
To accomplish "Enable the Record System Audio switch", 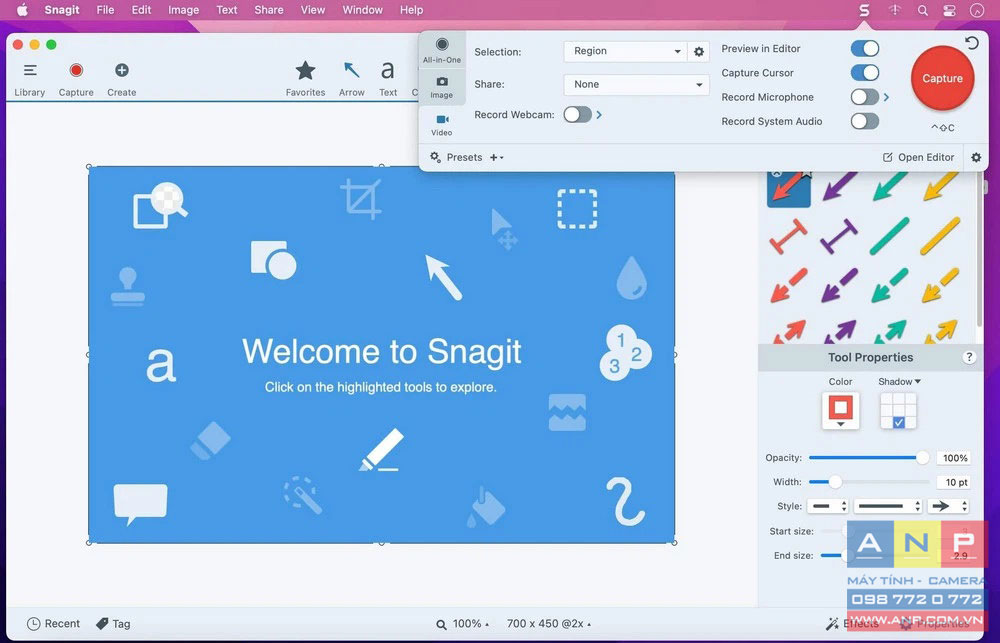I will 865,121.
